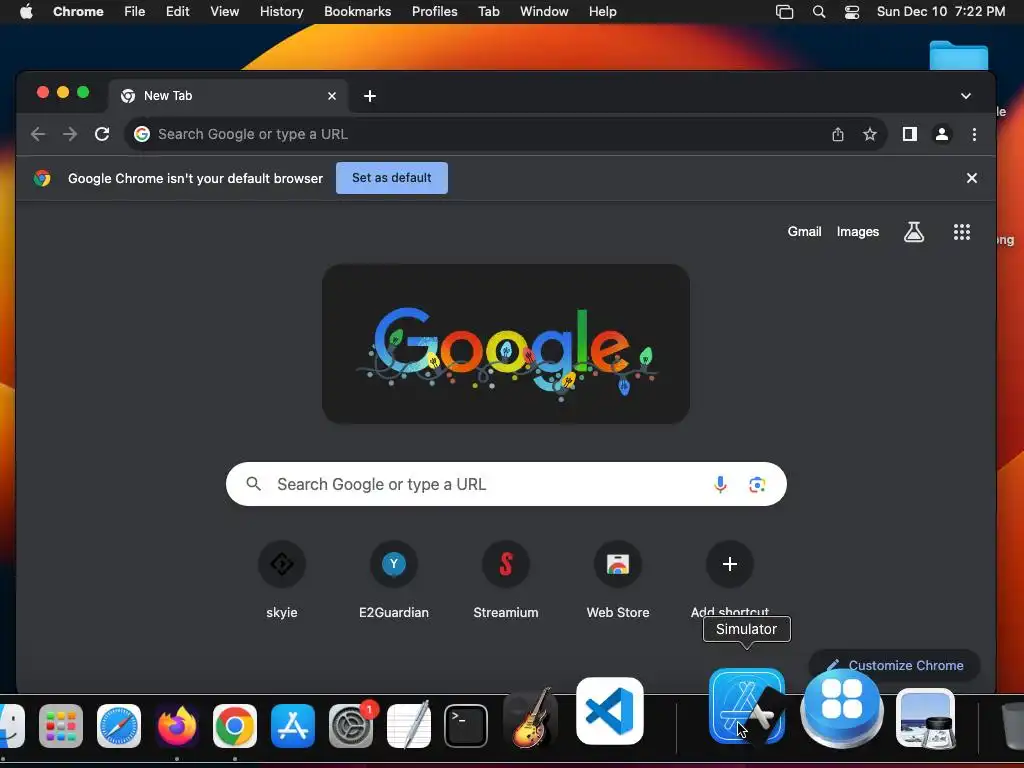
Task: Open Control Center in menu bar
Action: pos(852,12)
